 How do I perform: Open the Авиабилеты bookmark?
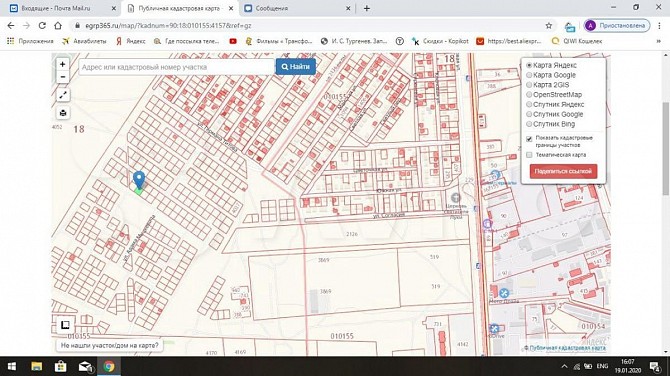click(84, 41)
